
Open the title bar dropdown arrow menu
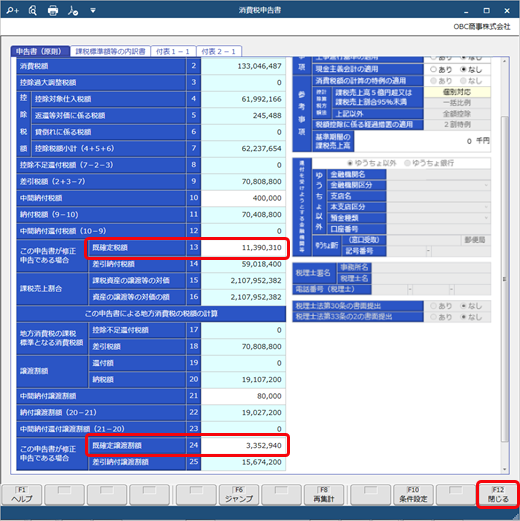tap(93, 11)
